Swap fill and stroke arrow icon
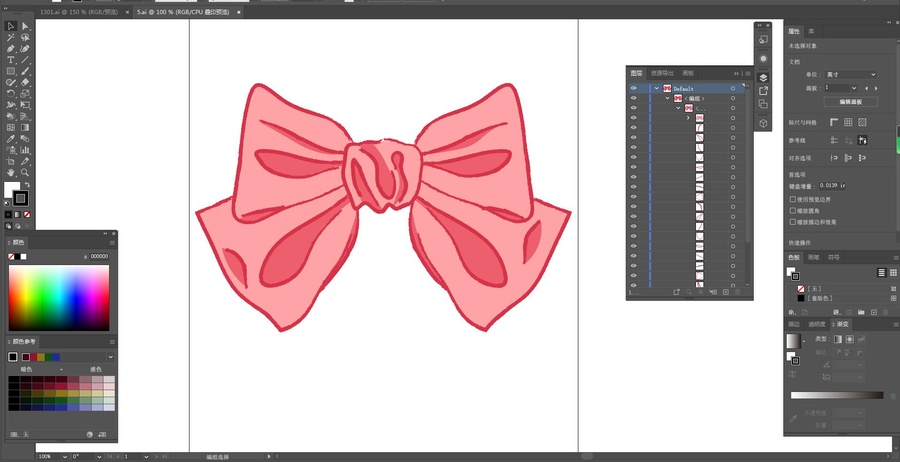Image resolution: width=900 pixels, height=462 pixels. pos(26,185)
